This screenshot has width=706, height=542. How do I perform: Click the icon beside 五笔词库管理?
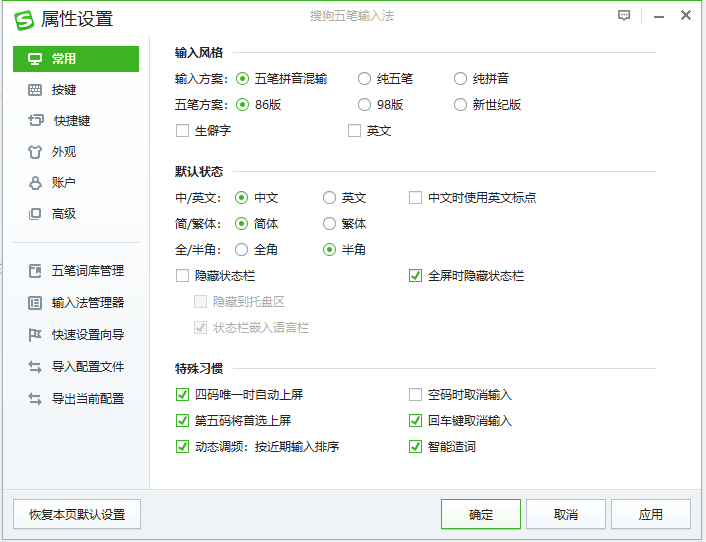pos(35,271)
